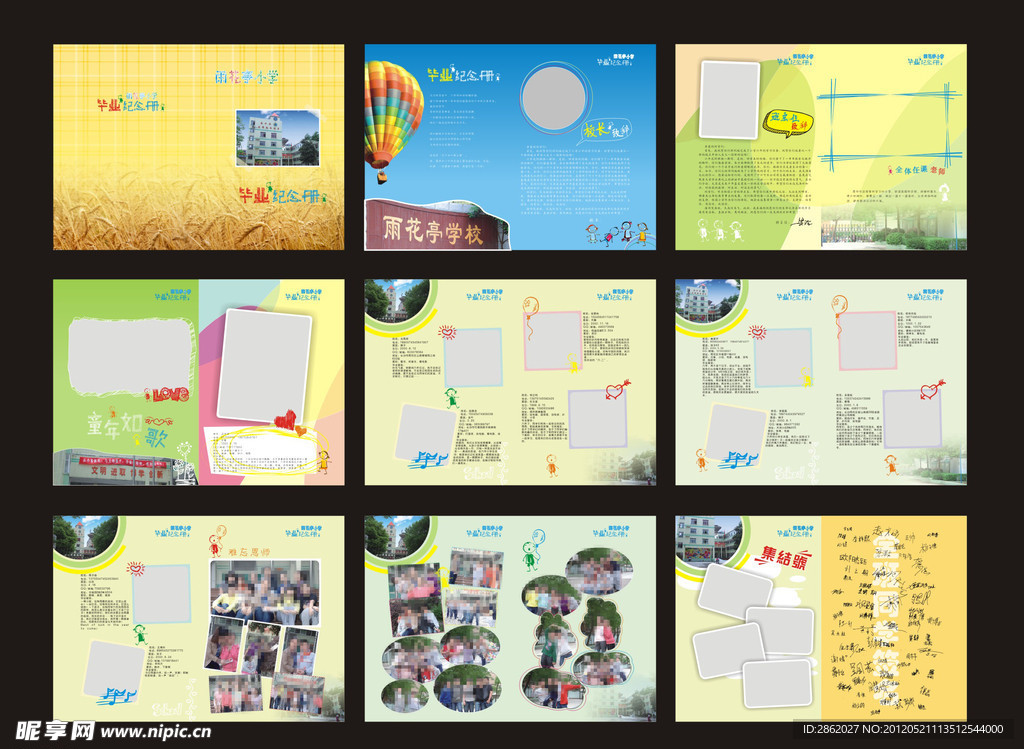Select the red hearts beside tilted frame
This screenshot has height=749, width=1024.
(x=289, y=421)
